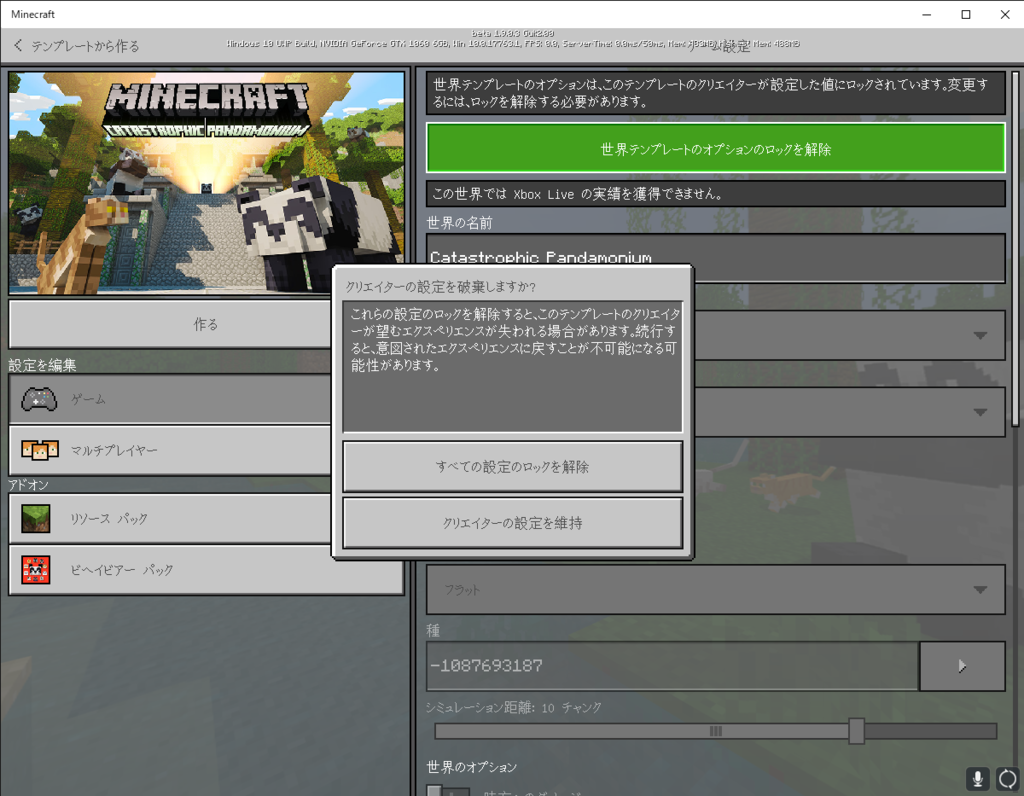Unlock all settings with すべての設定のロックを解除
The width and height of the screenshot is (1024, 796).
click(x=513, y=467)
